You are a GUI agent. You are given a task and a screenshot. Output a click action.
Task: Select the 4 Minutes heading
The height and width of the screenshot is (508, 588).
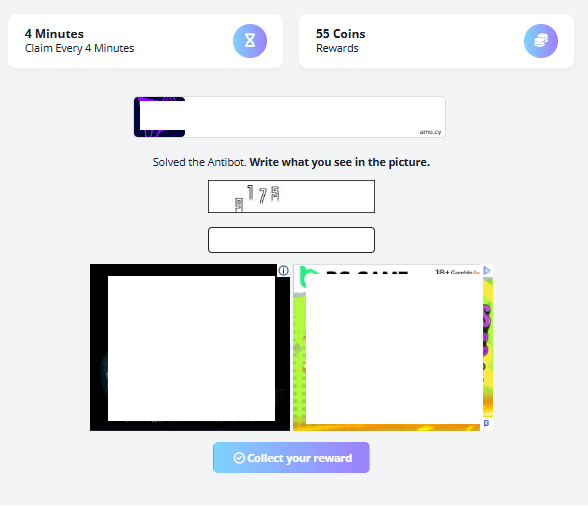54,34
